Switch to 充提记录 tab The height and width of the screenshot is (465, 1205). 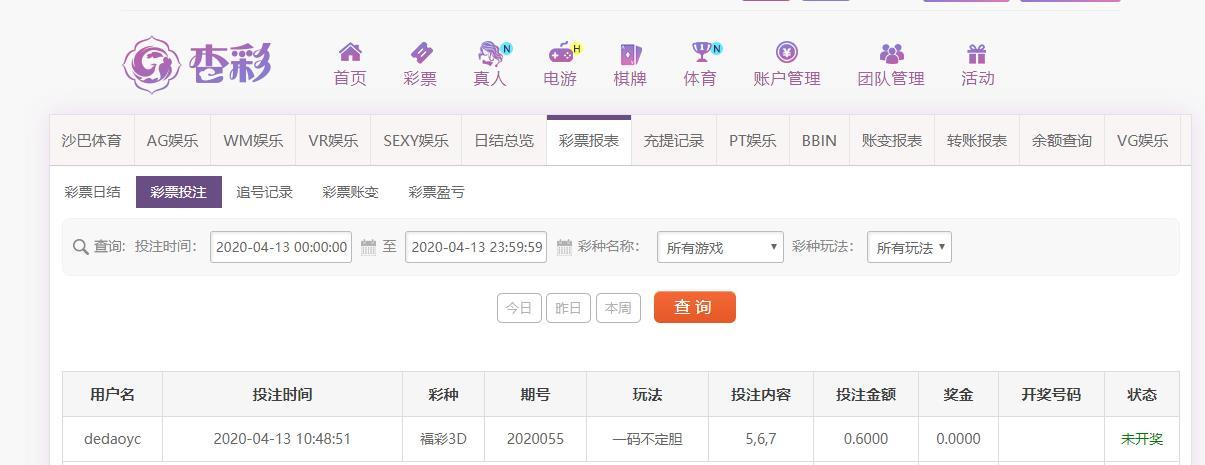(674, 141)
